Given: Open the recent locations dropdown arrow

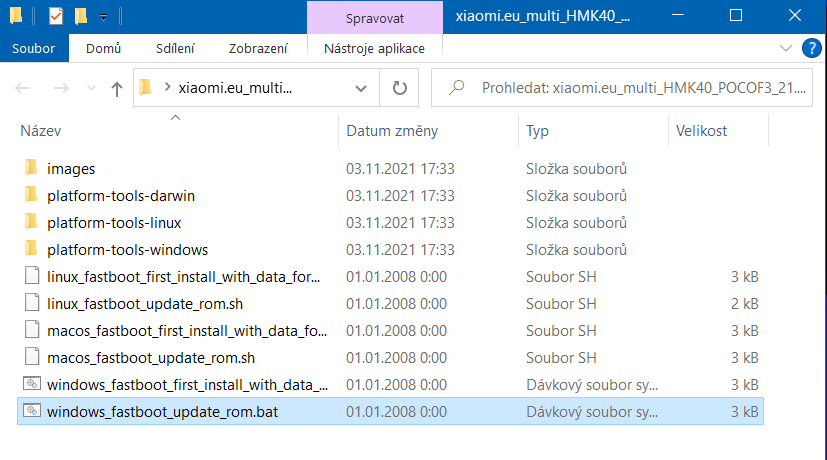Looking at the screenshot, I should pos(91,88).
